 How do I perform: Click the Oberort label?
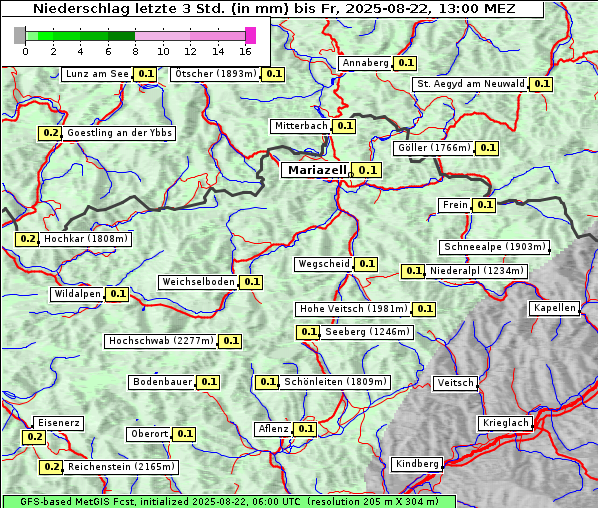click(x=149, y=434)
